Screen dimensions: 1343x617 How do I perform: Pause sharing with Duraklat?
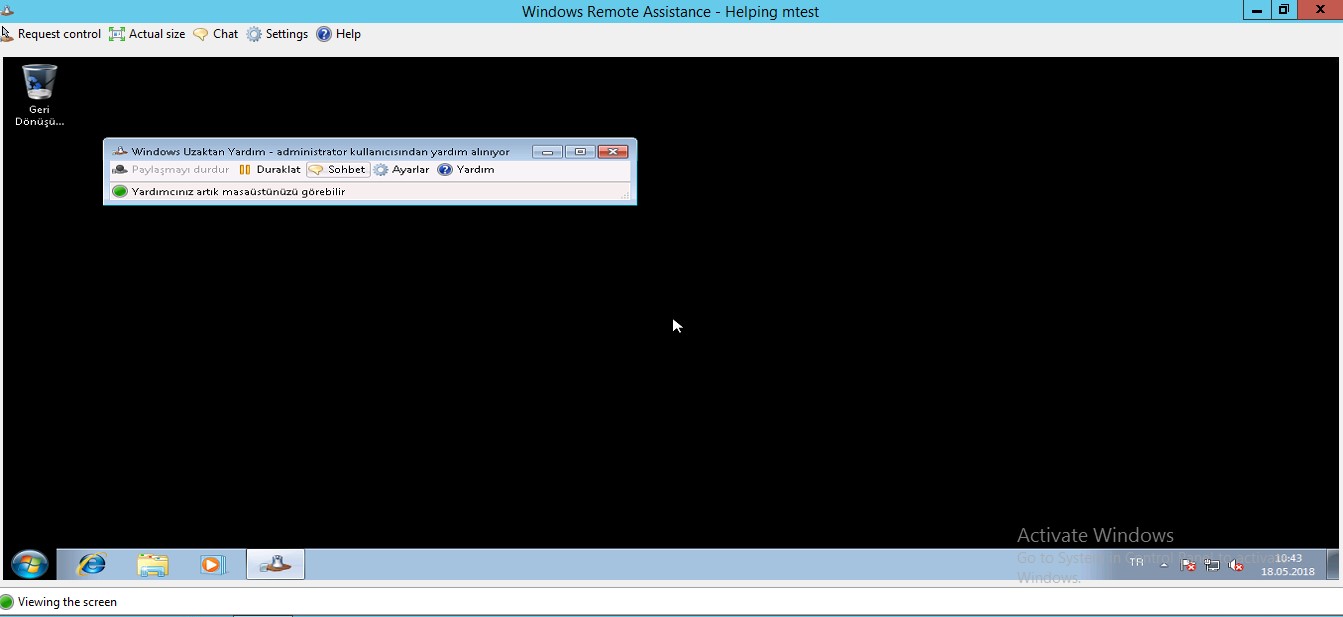click(270, 170)
